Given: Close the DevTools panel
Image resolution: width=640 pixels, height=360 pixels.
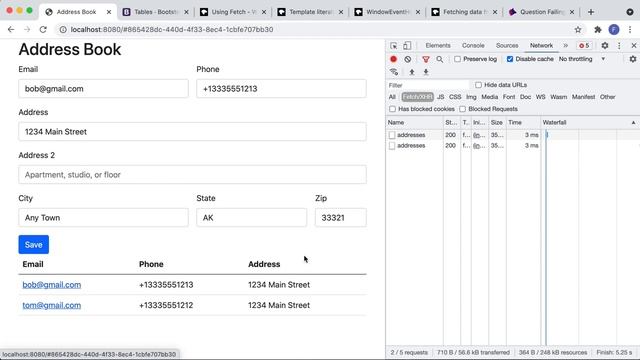Looking at the screenshot, I should (x=634, y=46).
